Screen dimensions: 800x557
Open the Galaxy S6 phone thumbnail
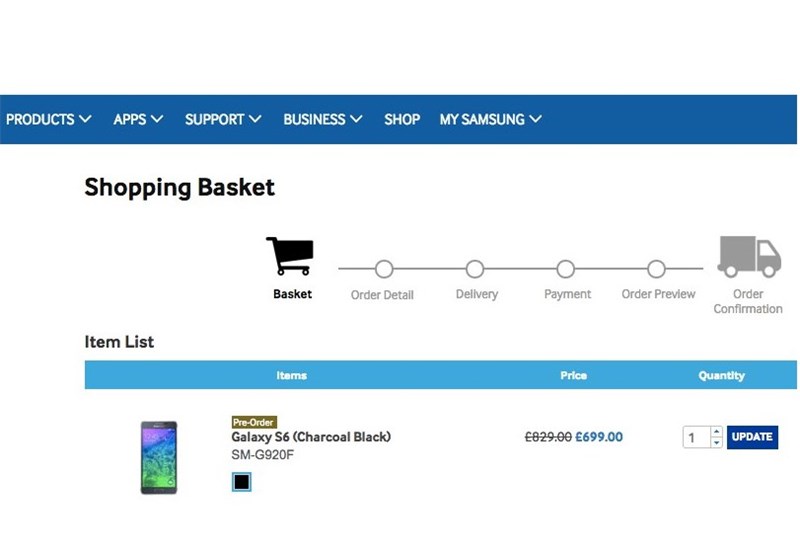[x=158, y=457]
